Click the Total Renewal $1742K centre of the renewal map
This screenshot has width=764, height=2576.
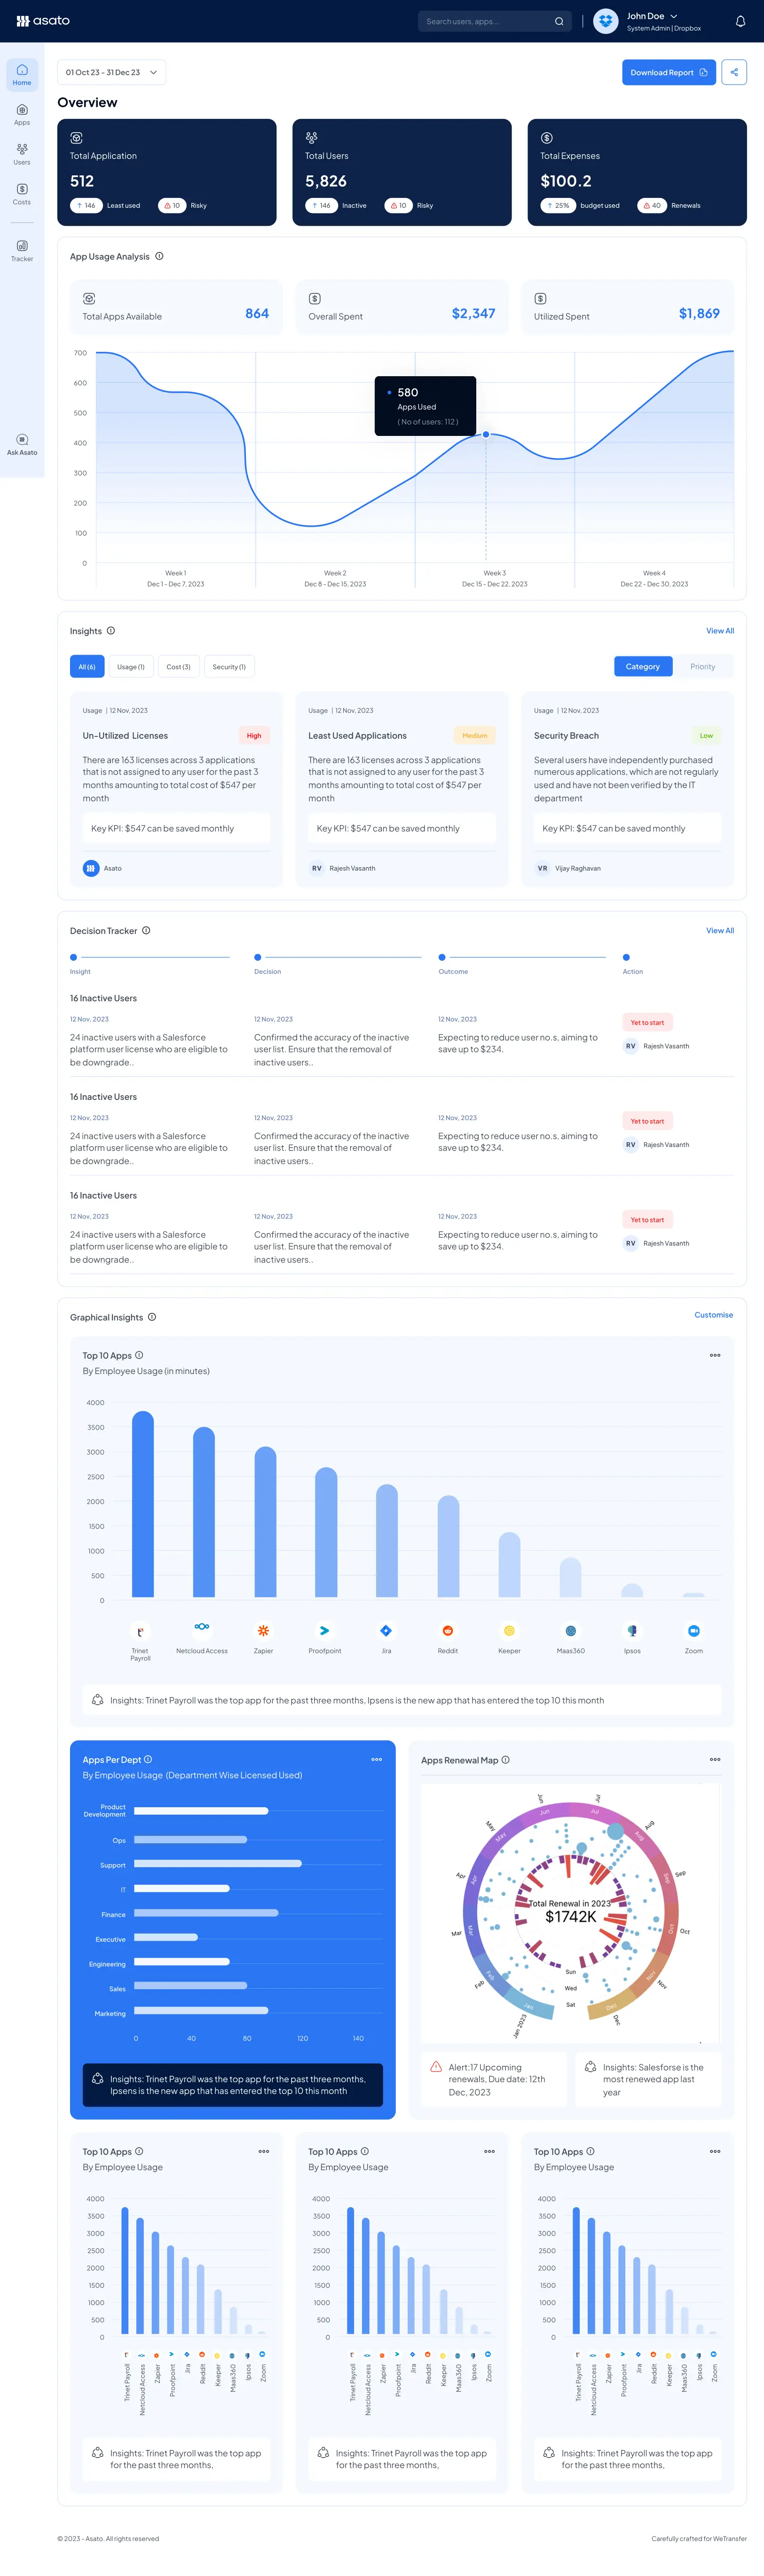[571, 1910]
